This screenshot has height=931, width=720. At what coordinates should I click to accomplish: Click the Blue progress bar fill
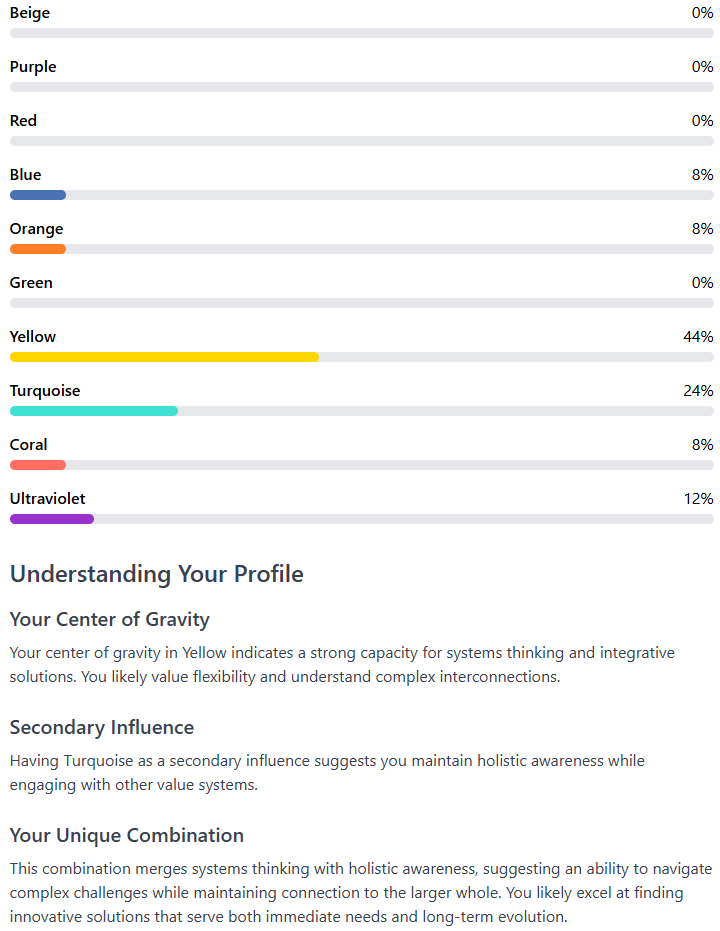(38, 195)
